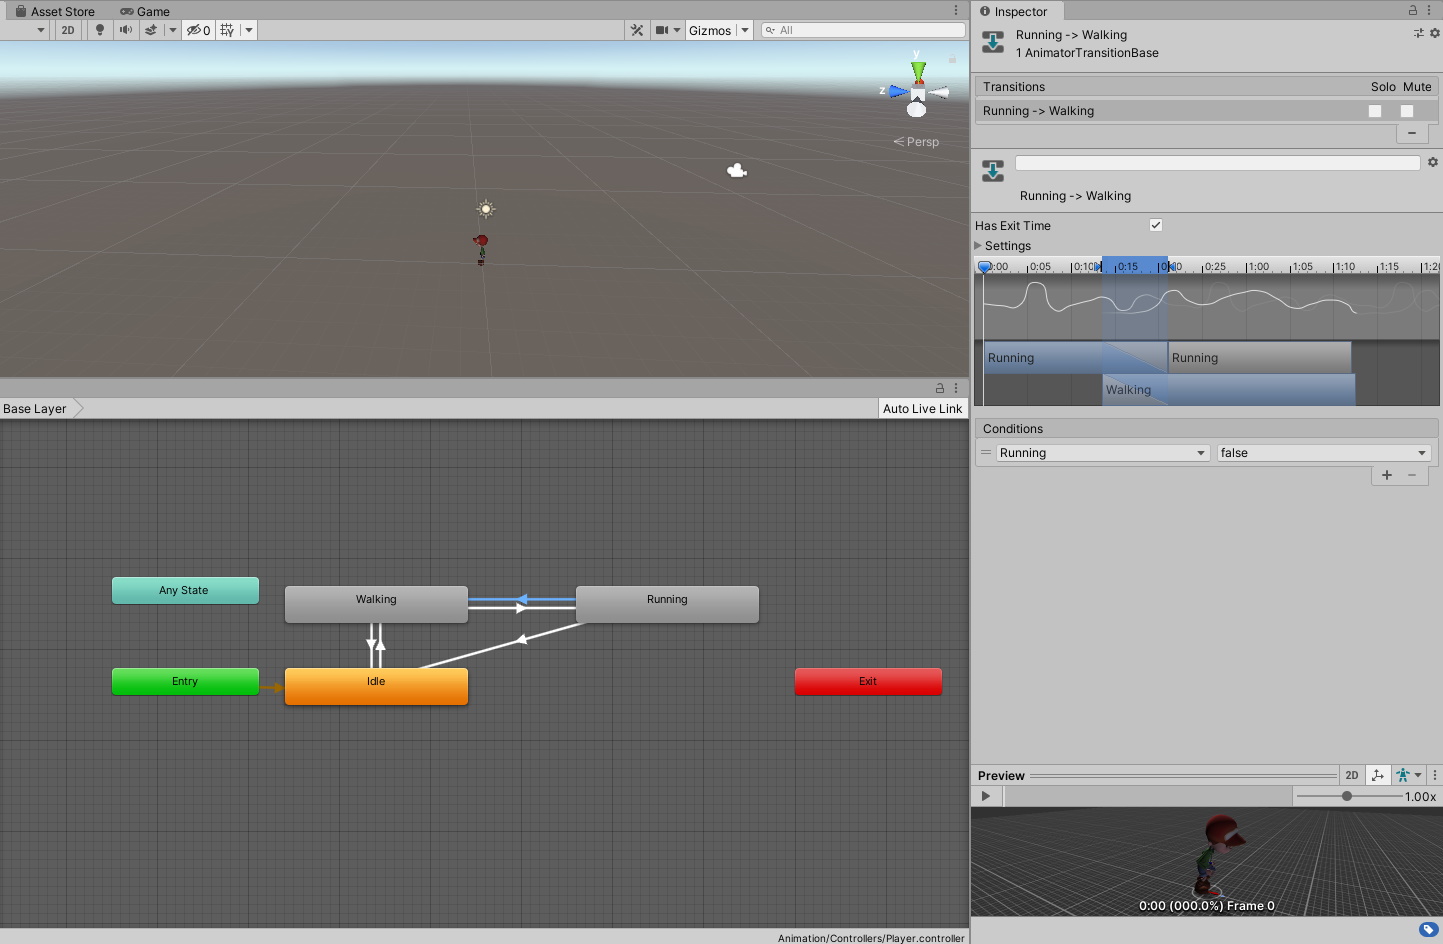Toggle Mute for Running -> Walking transition
Screen dimensions: 1443x944
coord(1406,111)
